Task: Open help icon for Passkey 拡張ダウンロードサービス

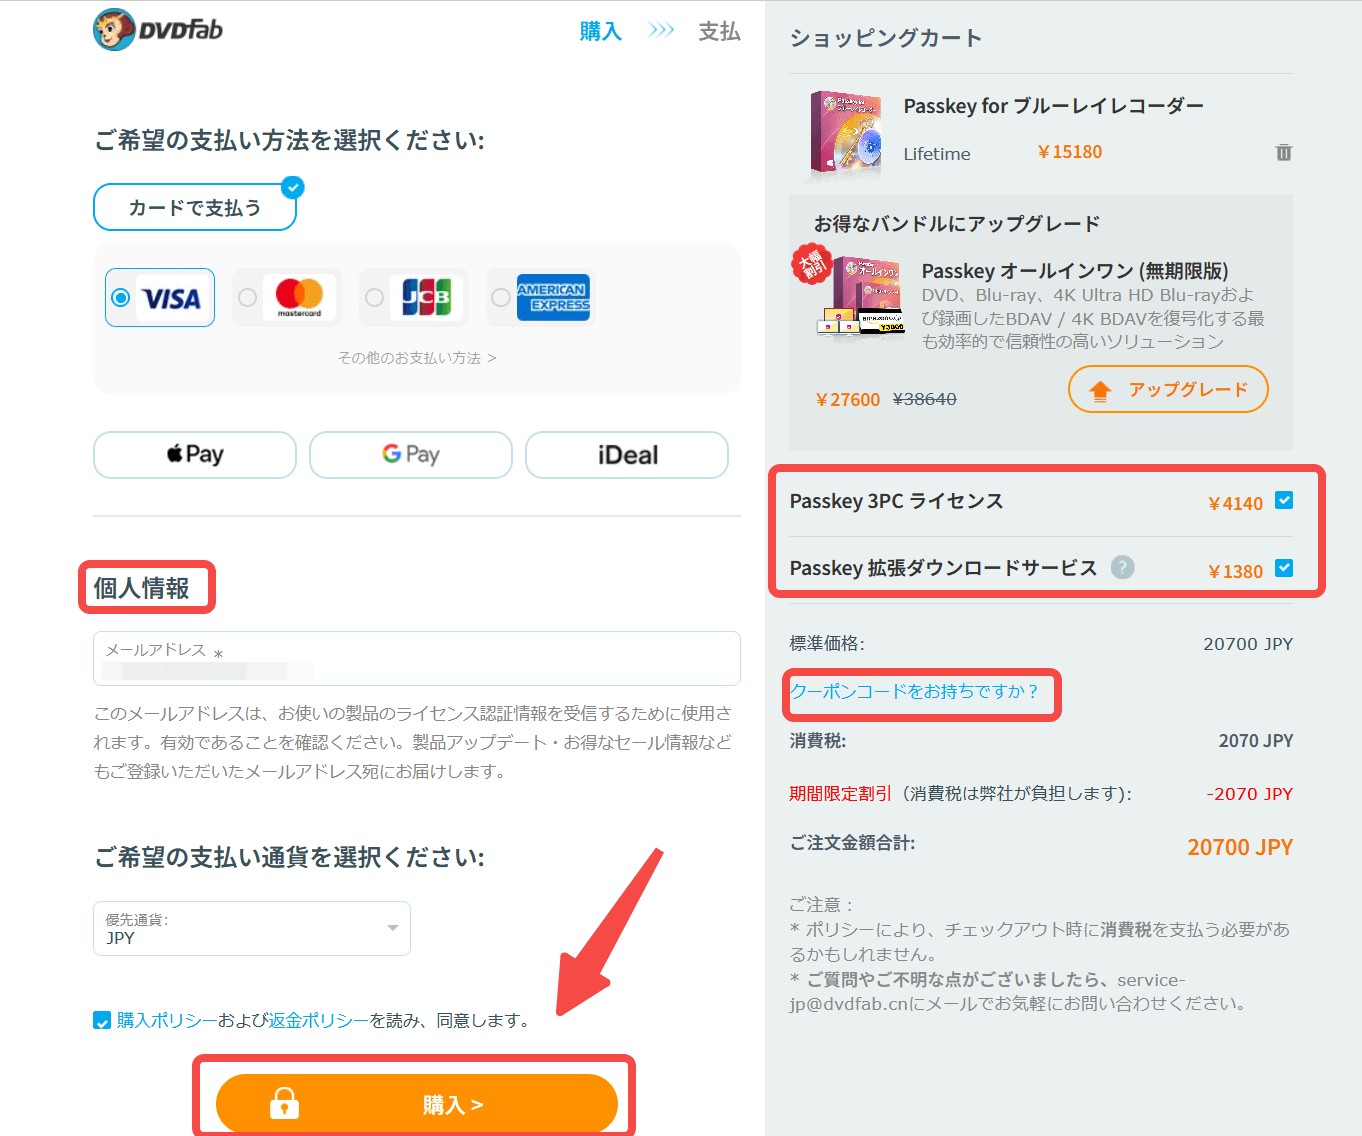Action: tap(1123, 567)
